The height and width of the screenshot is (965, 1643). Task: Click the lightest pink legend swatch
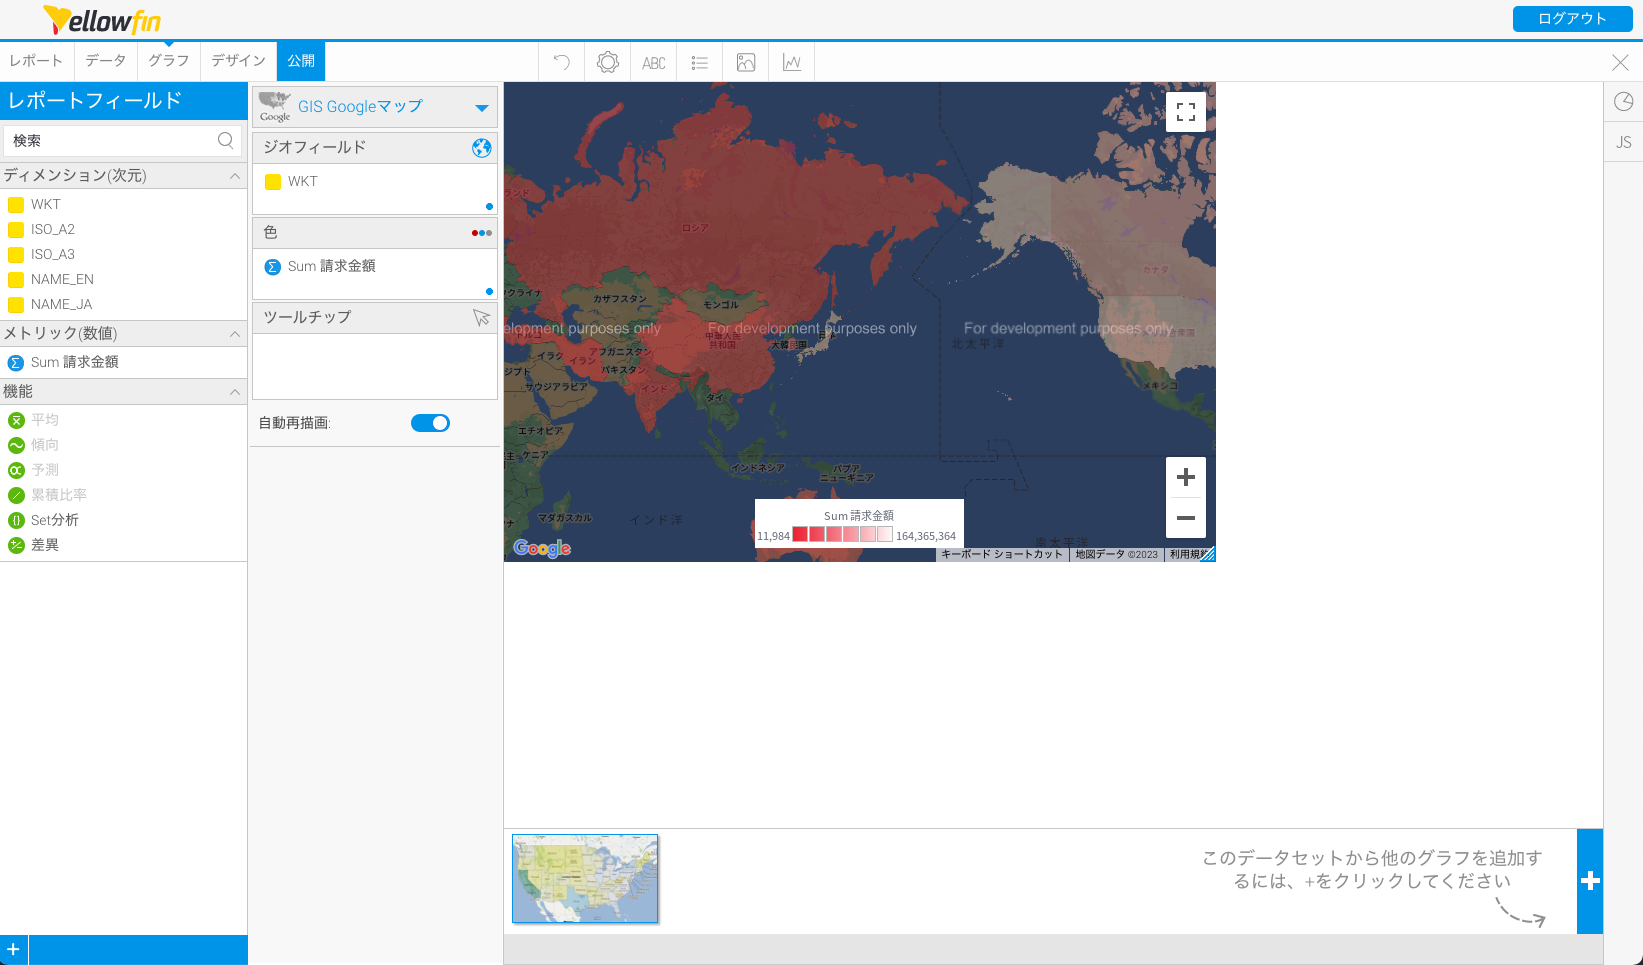coord(884,534)
